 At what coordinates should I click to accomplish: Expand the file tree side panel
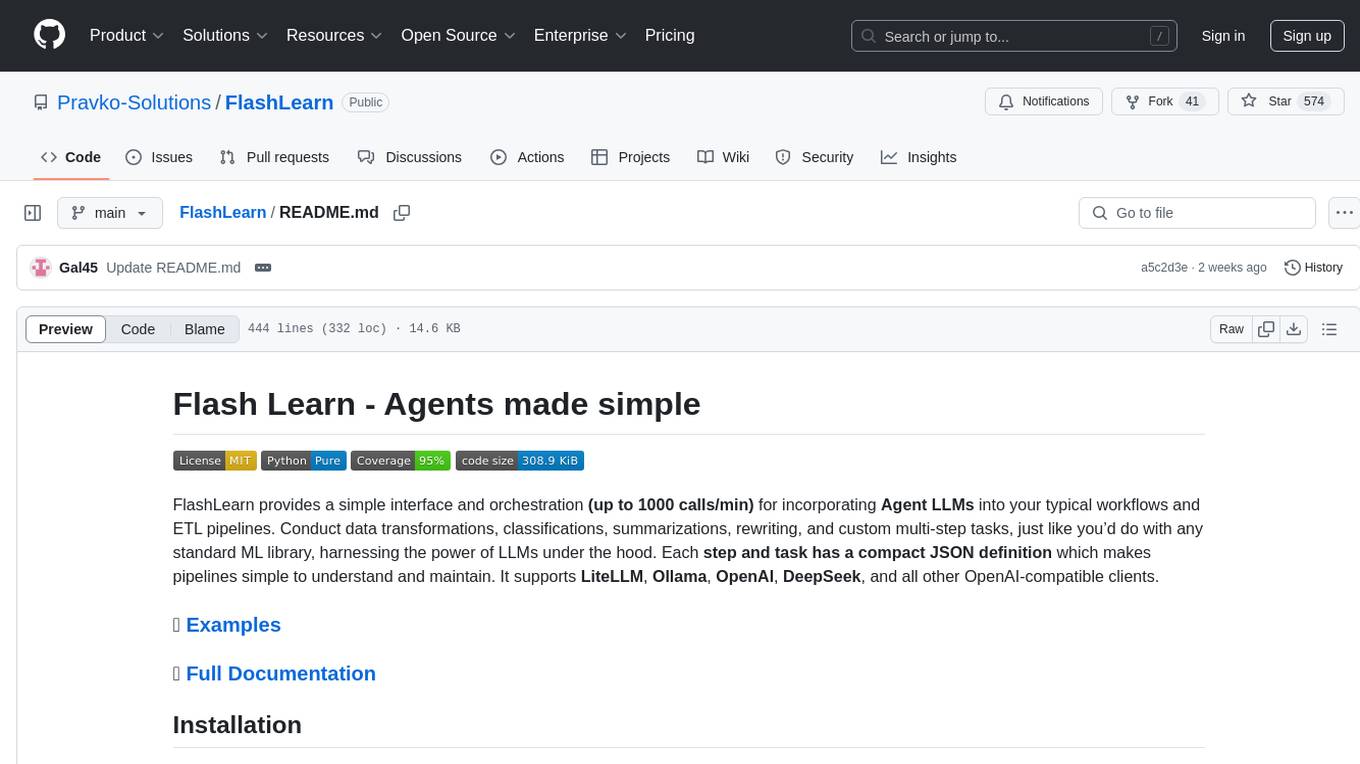pos(33,213)
